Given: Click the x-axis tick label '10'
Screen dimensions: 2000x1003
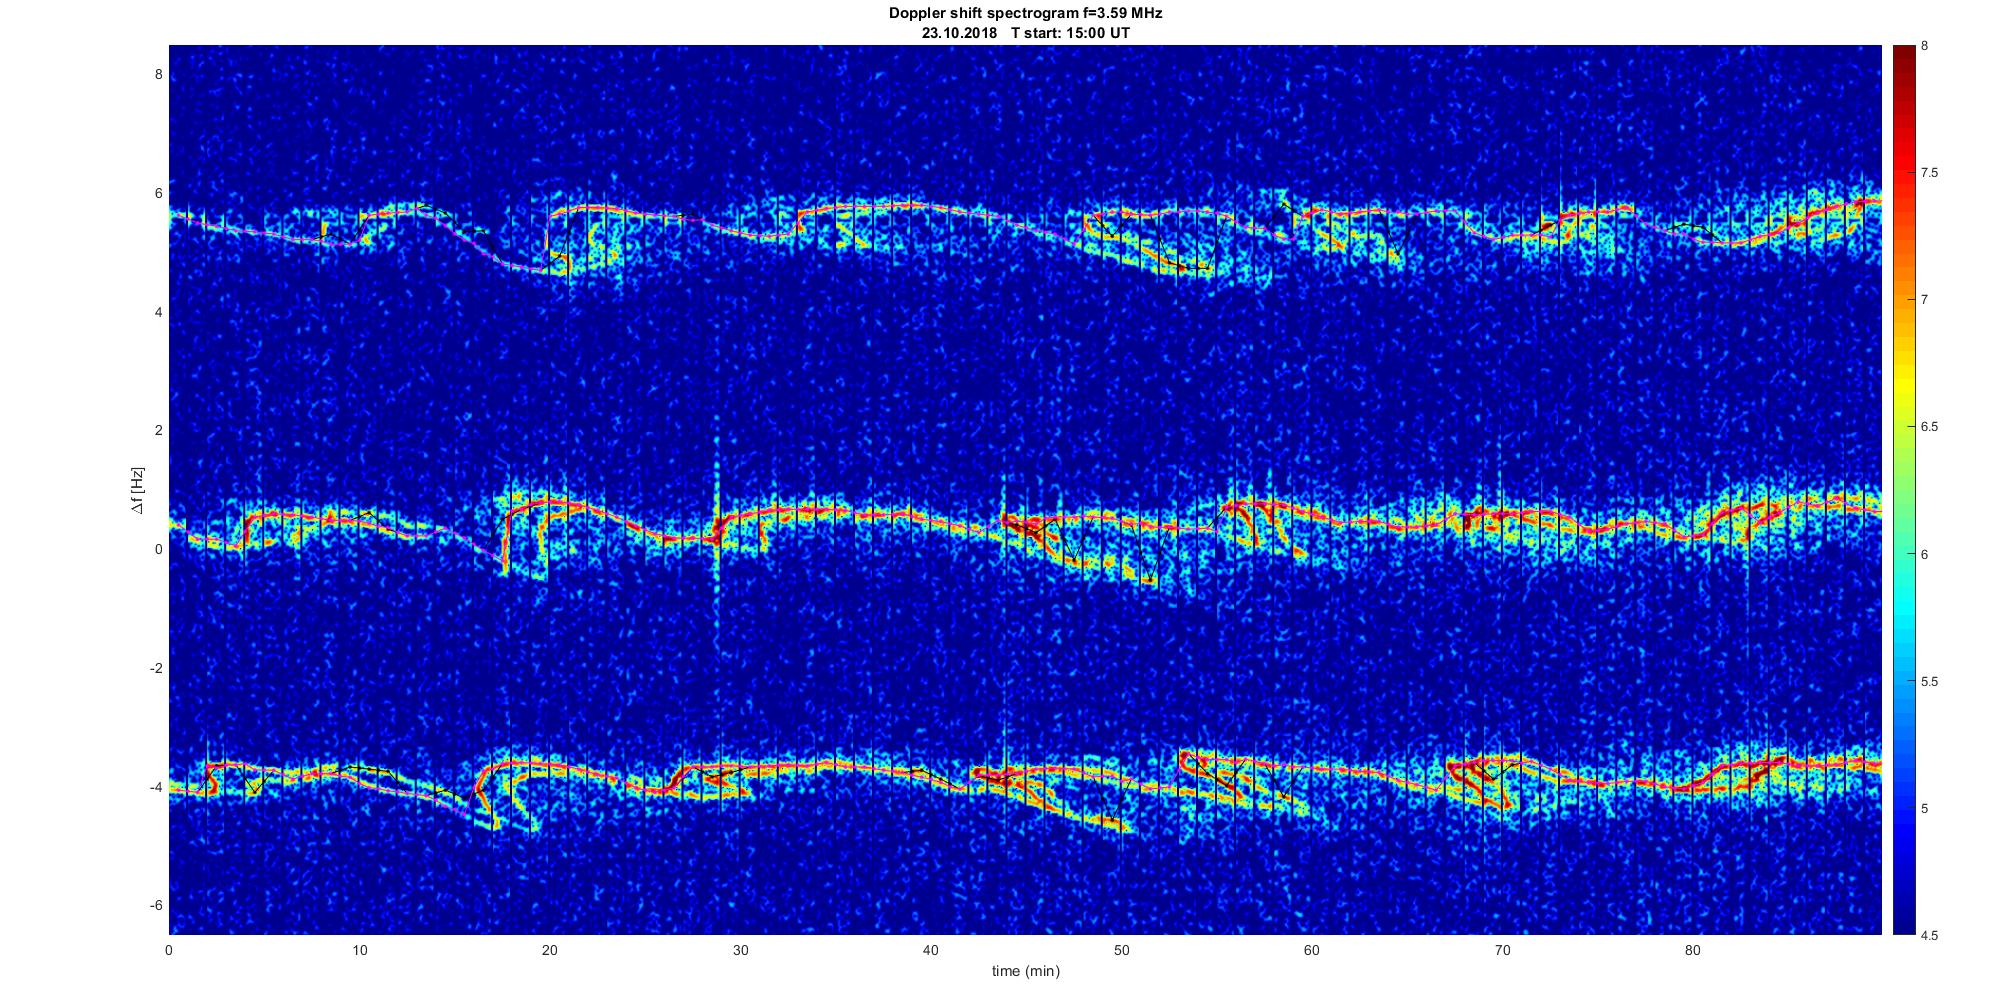Looking at the screenshot, I should click(x=359, y=950).
